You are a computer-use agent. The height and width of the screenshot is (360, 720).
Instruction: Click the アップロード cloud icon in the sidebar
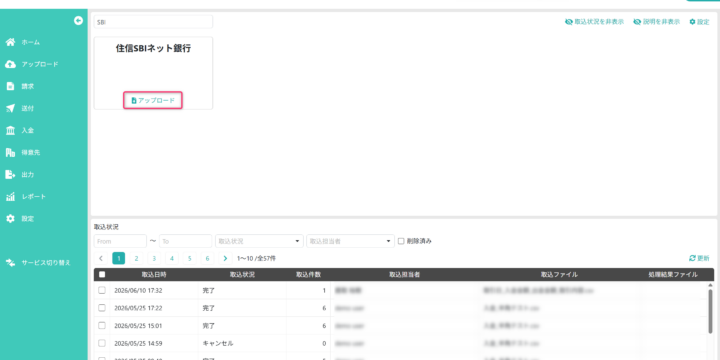point(10,64)
